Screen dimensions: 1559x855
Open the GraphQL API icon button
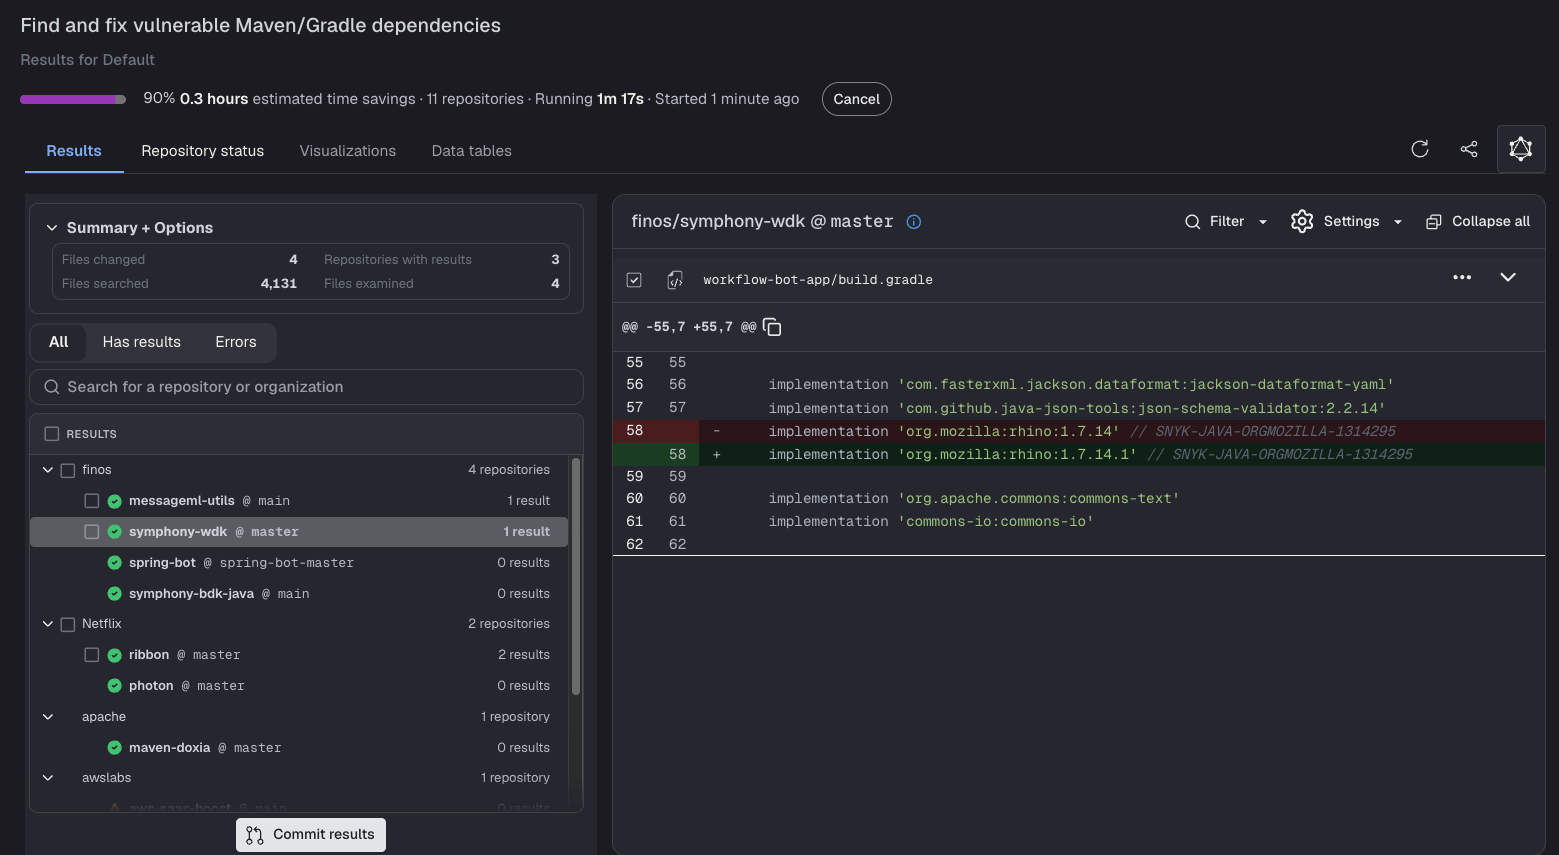tap(1521, 149)
